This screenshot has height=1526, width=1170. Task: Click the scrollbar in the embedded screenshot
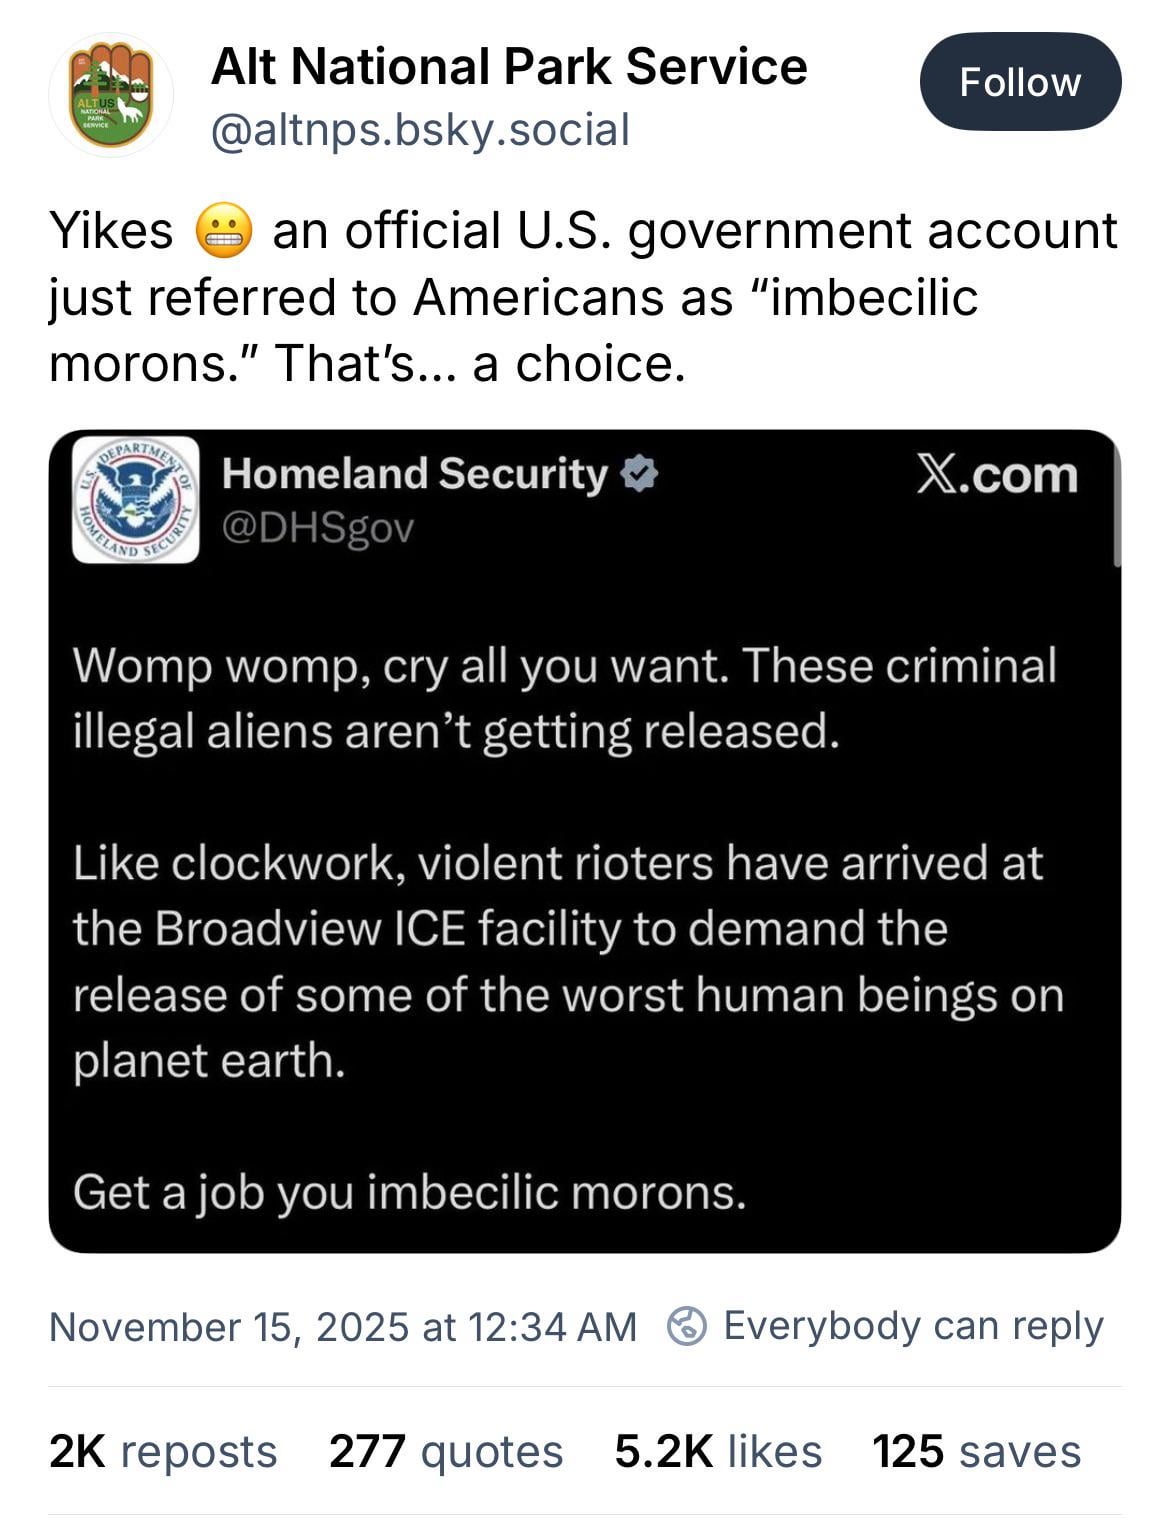1115,510
